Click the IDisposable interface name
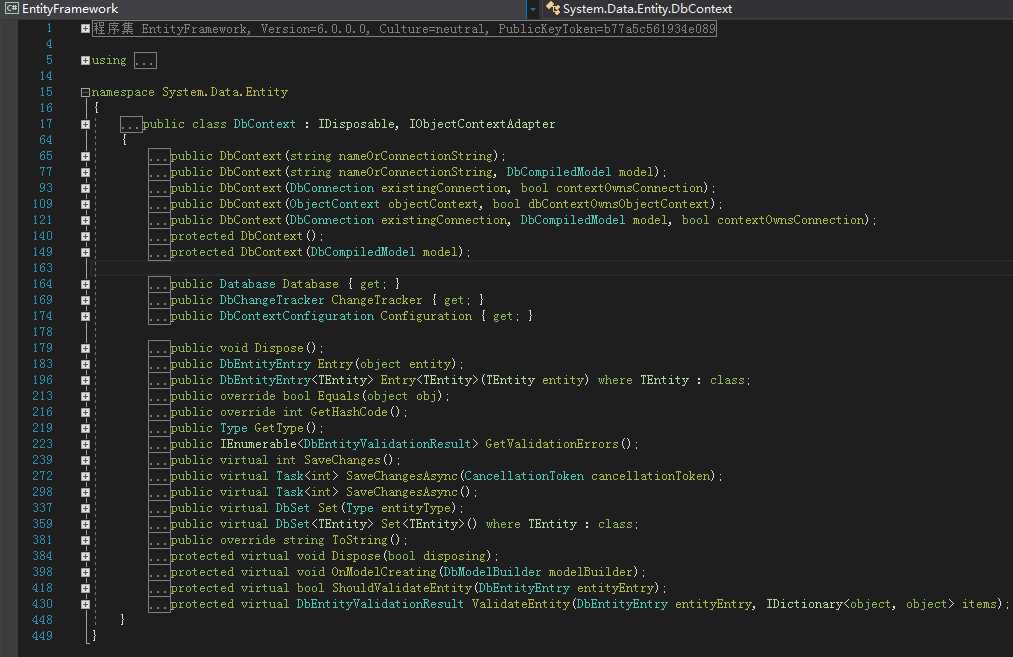1013x657 pixels. pyautogui.click(x=356, y=124)
